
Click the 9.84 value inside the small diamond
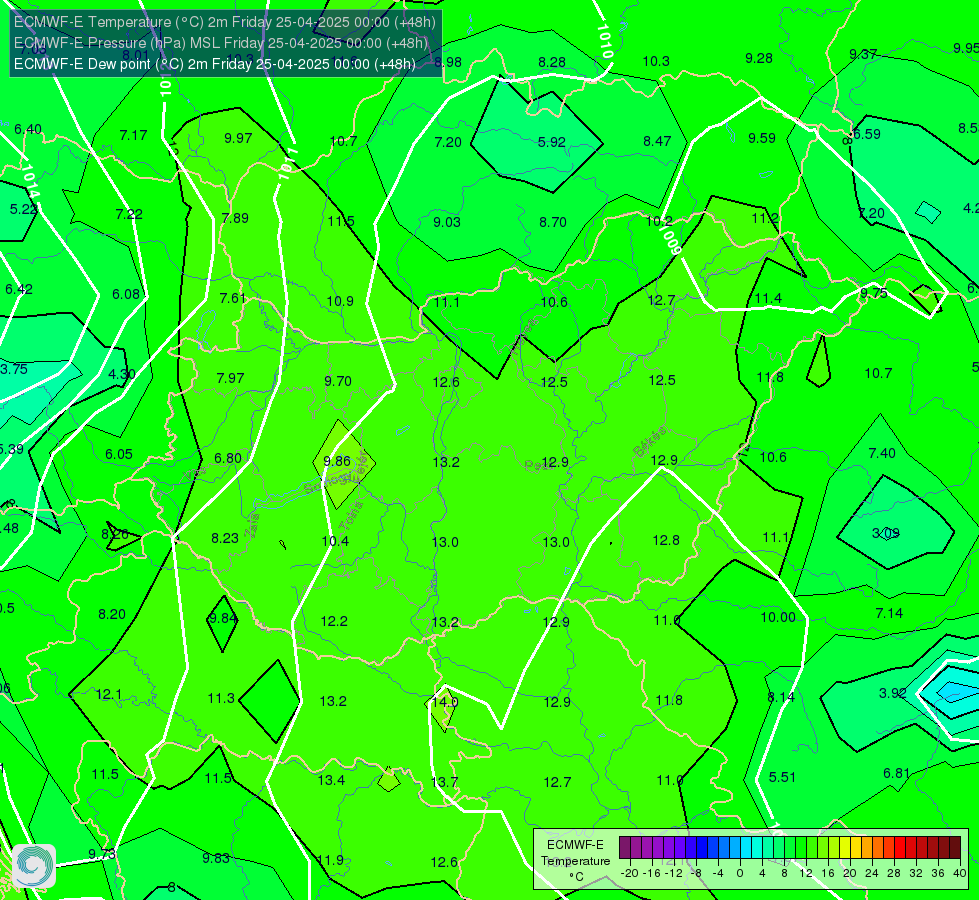pos(223,618)
